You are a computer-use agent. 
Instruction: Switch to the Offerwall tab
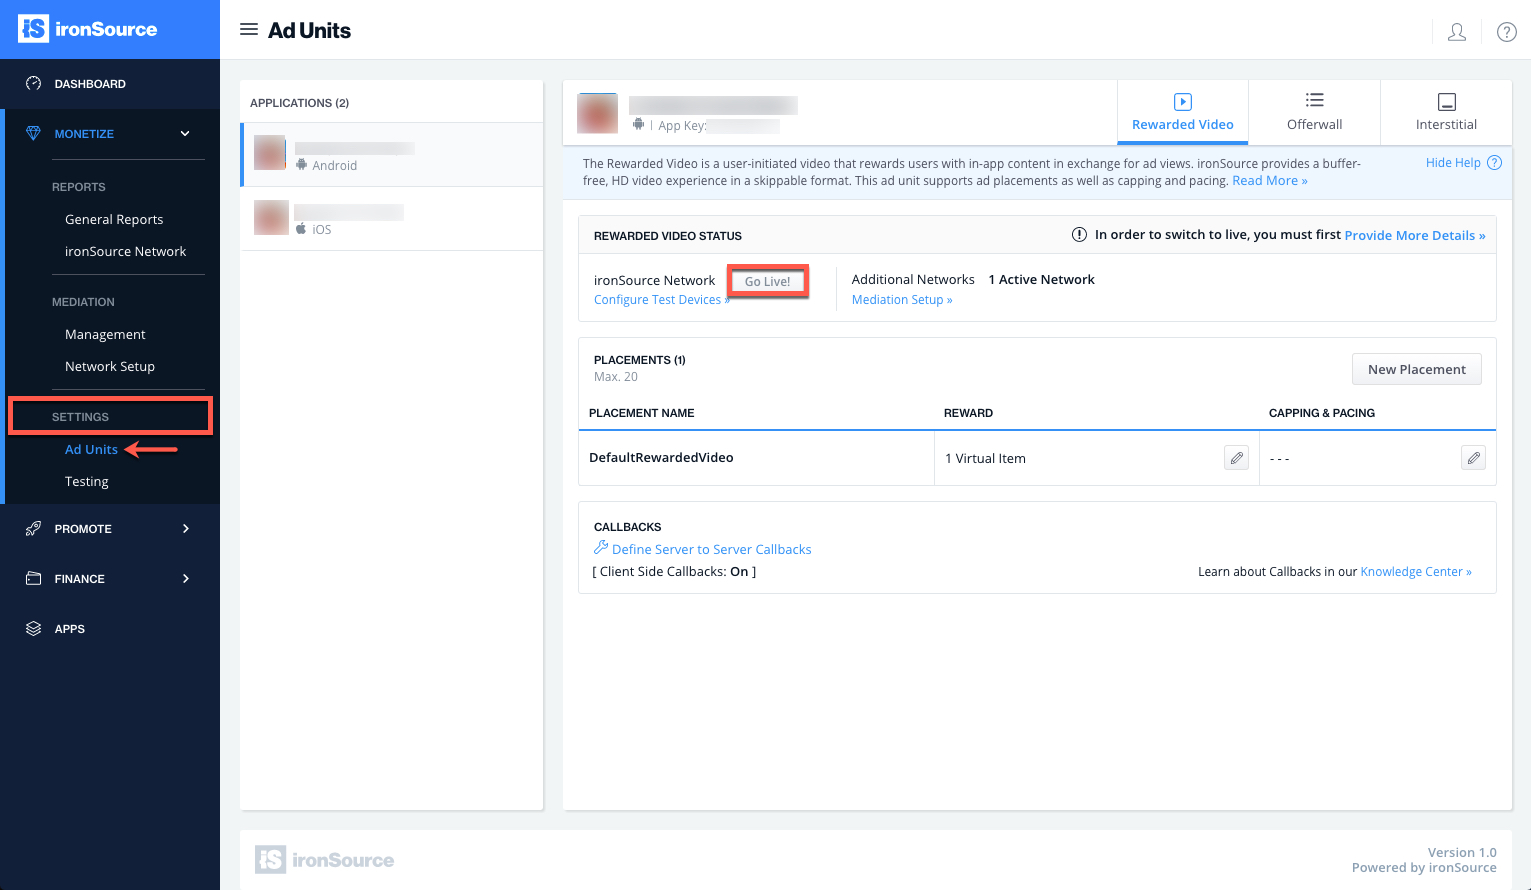pos(1314,112)
